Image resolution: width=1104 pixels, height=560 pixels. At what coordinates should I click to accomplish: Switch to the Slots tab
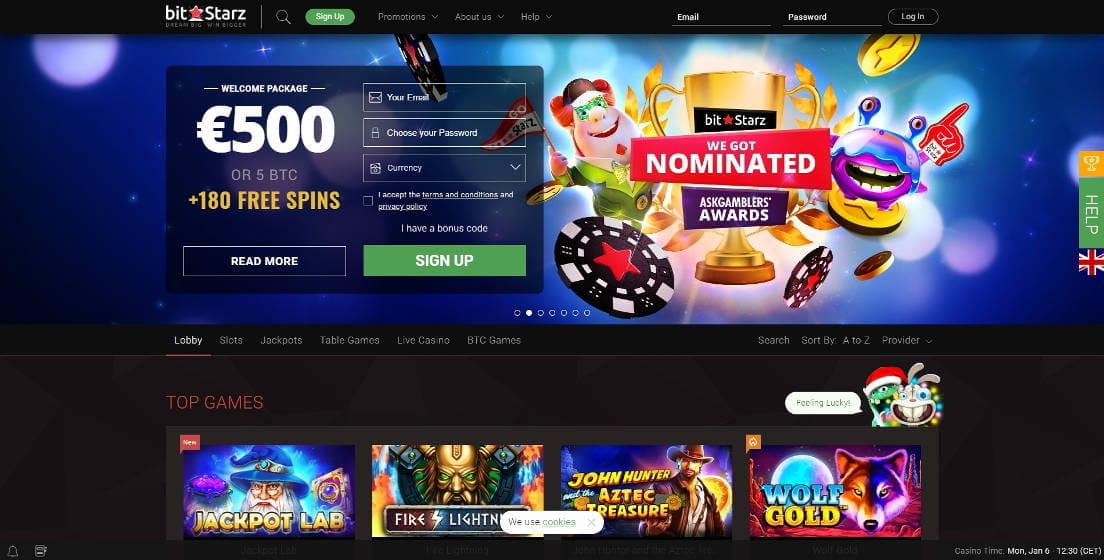click(x=231, y=340)
